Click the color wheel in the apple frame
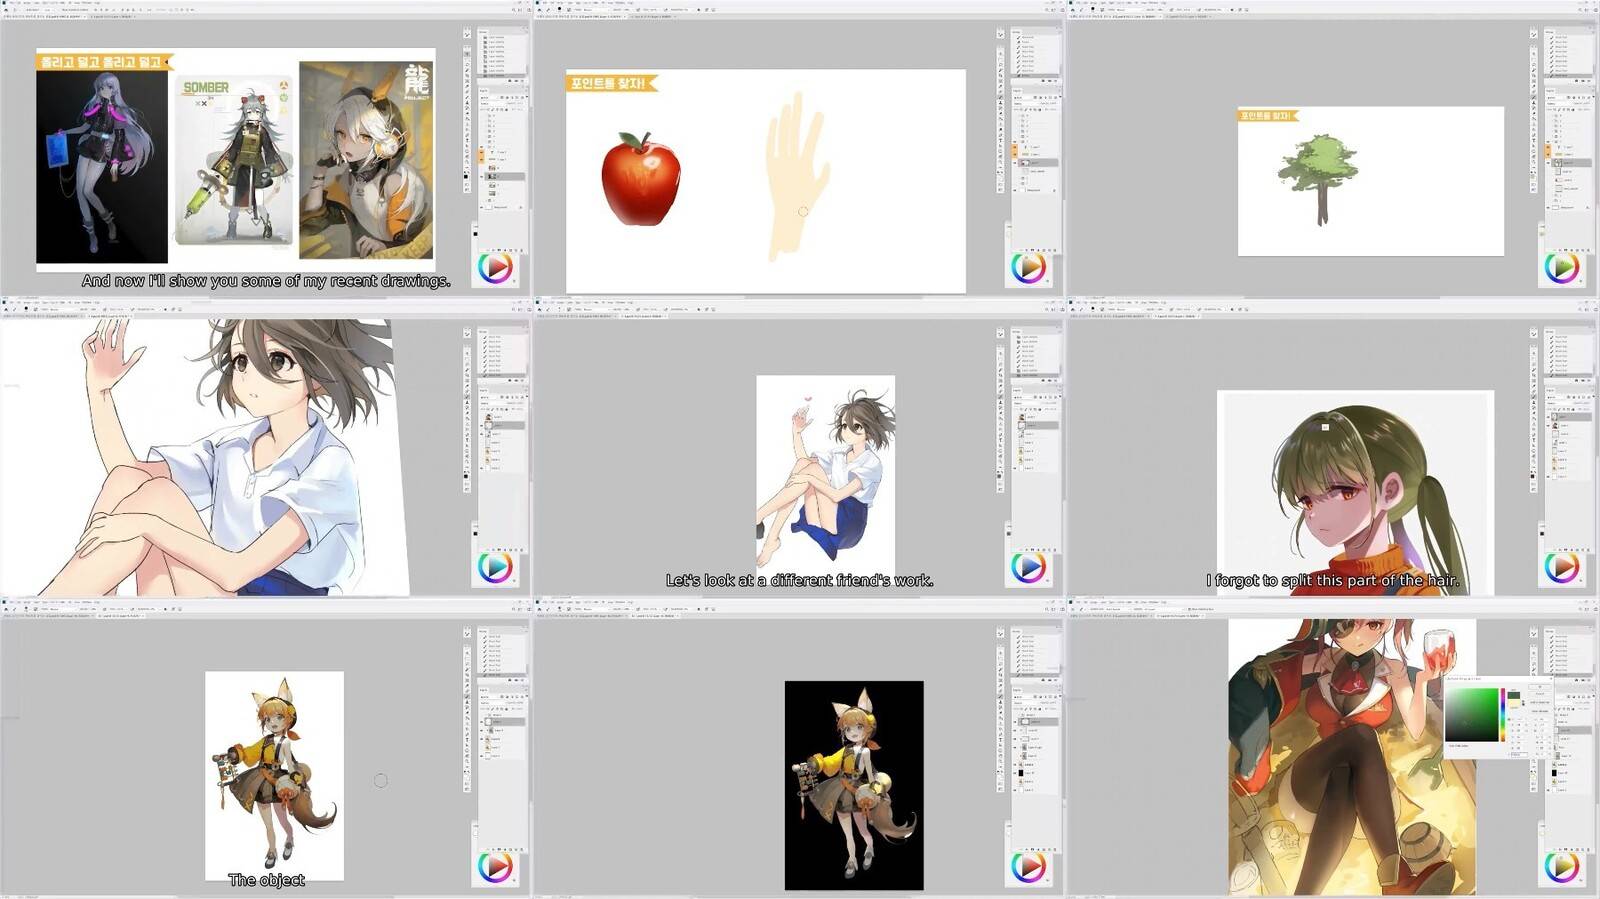 click(1028, 267)
